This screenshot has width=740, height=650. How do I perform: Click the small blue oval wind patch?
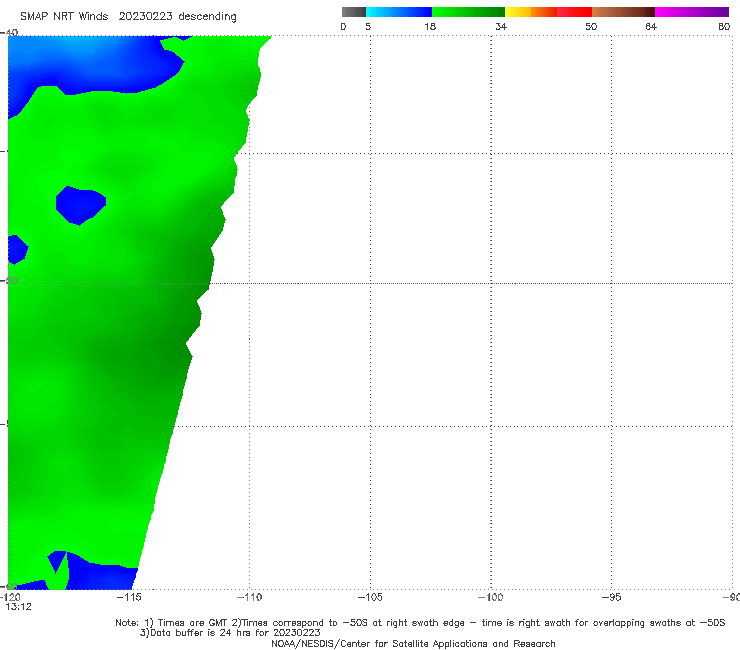pyautogui.click(x=80, y=205)
